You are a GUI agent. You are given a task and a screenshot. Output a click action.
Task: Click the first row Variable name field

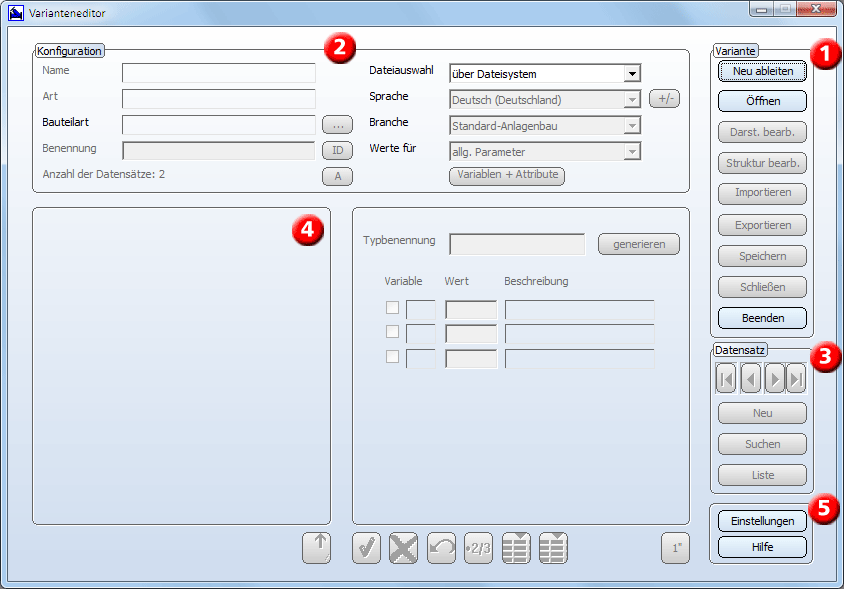420,310
